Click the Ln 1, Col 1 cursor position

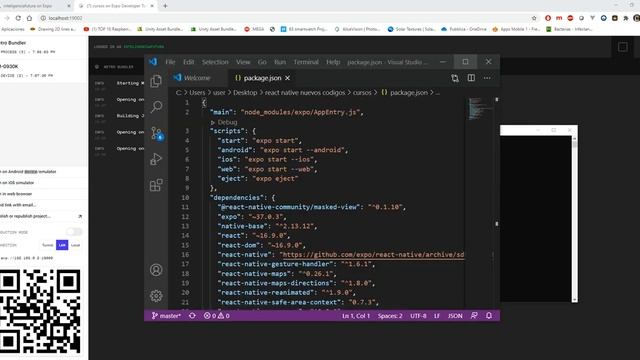click(356, 316)
